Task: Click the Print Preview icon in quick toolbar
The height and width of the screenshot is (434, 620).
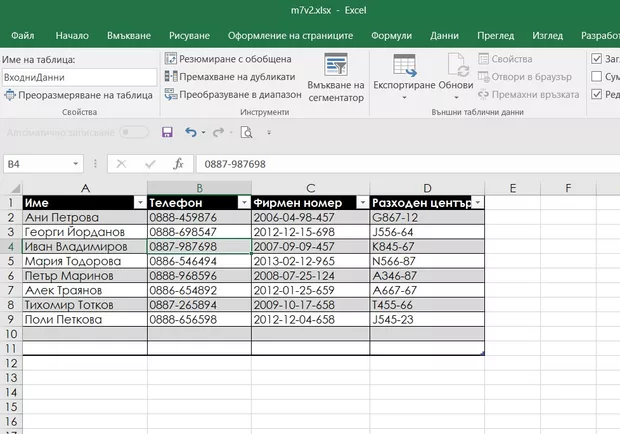Action: 246,132
